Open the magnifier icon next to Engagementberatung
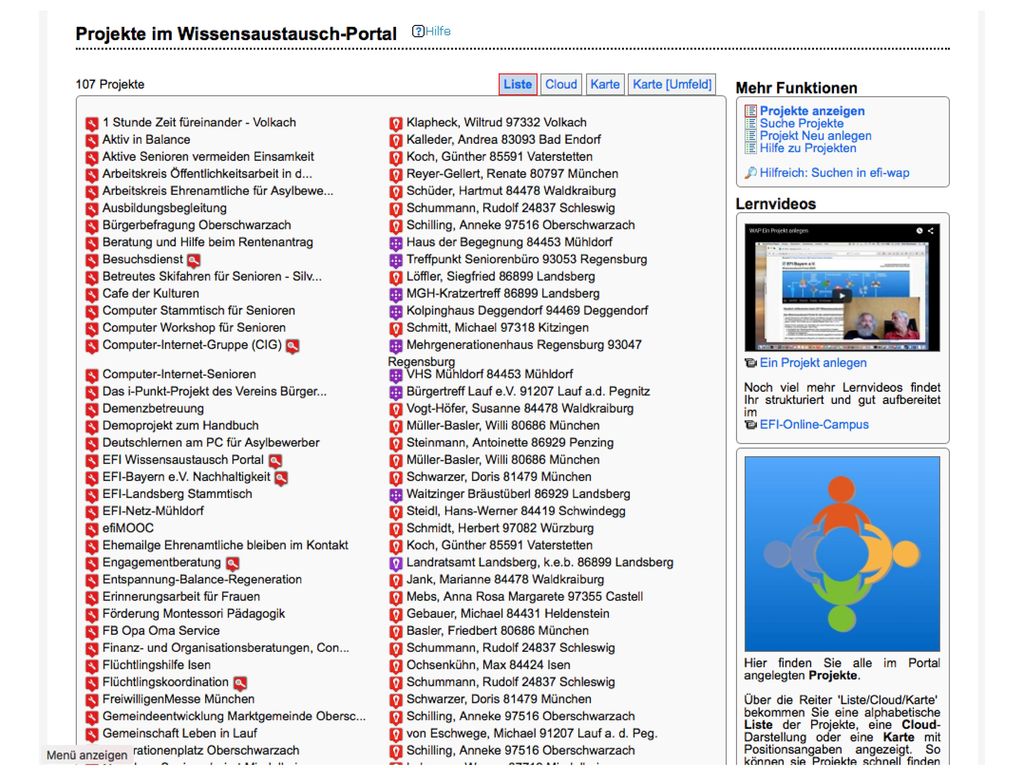Viewport: 1024px width, 768px height. click(x=232, y=564)
